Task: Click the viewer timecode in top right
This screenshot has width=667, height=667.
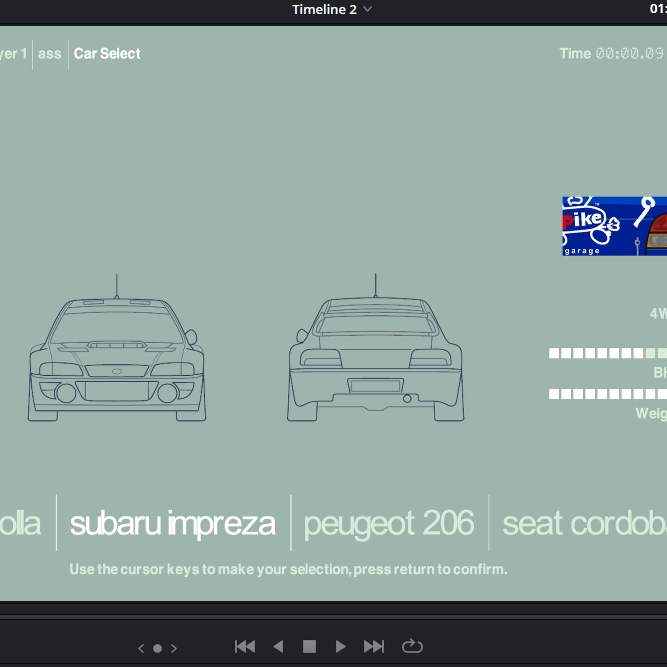Action: pos(658,9)
